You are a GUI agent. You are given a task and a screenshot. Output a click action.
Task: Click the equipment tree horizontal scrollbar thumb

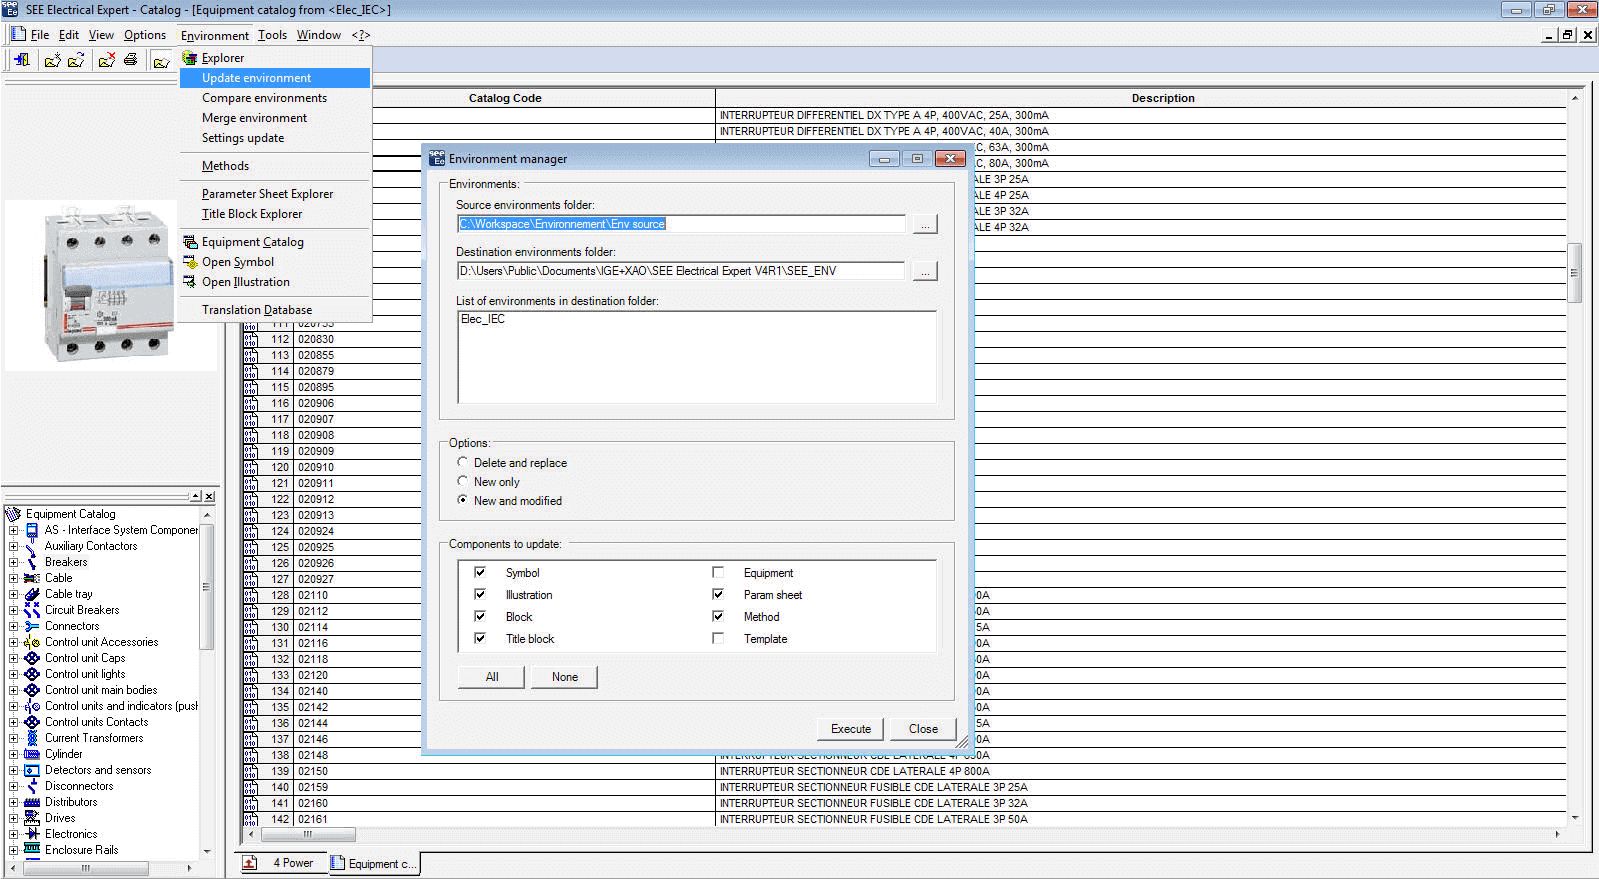click(x=86, y=868)
